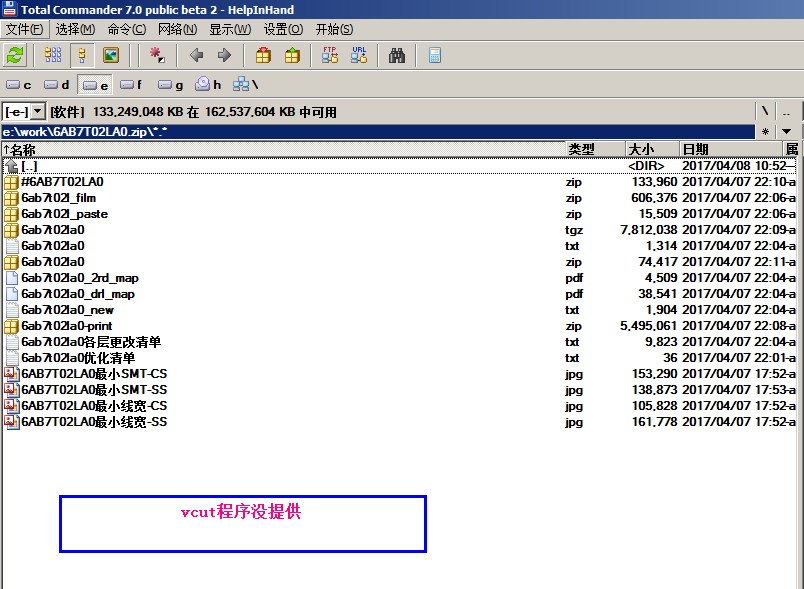Open URL connection icon
This screenshot has height=589, width=804.
point(359,55)
